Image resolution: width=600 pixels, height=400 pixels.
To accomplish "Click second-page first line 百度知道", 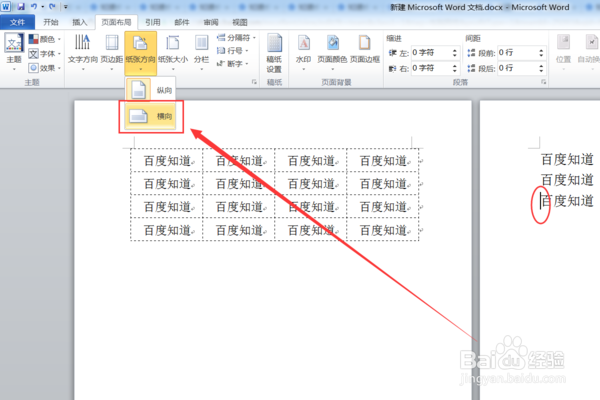I will pos(567,159).
